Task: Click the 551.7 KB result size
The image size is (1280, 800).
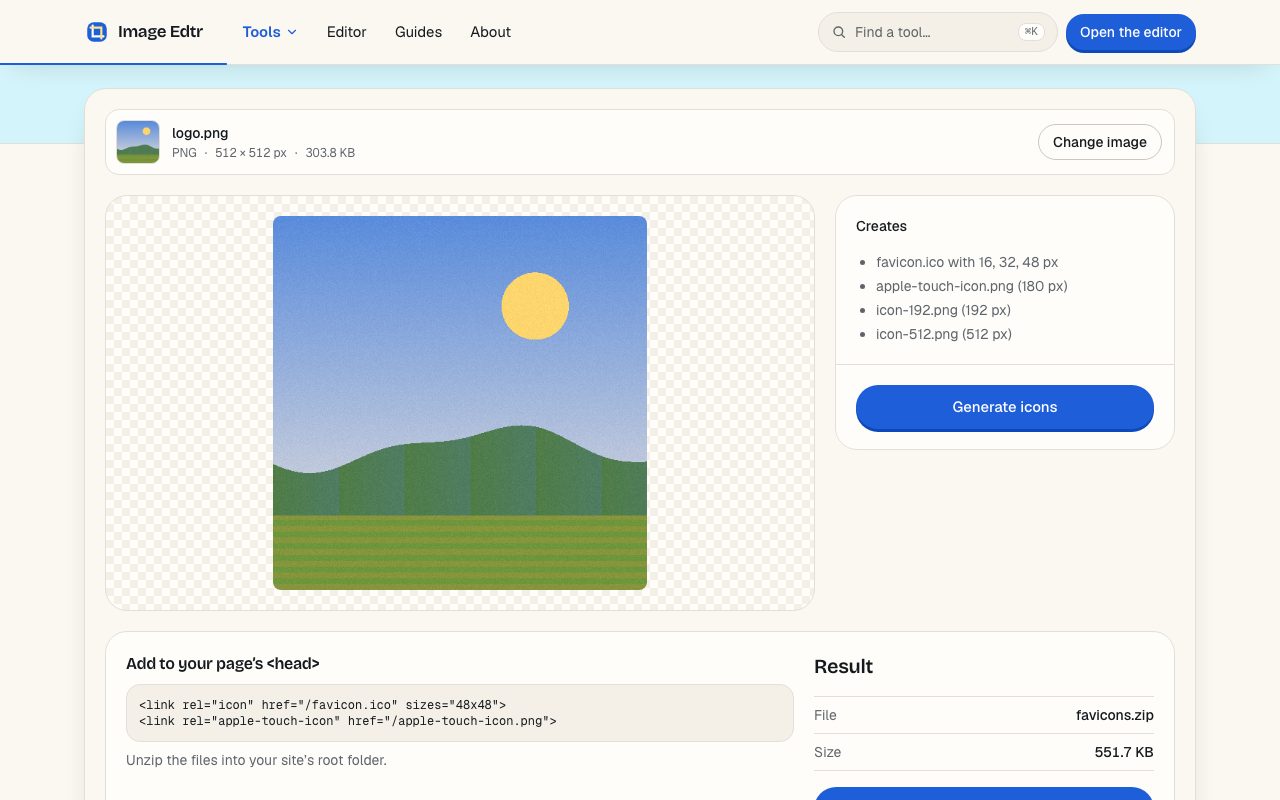Action: pos(1124,752)
